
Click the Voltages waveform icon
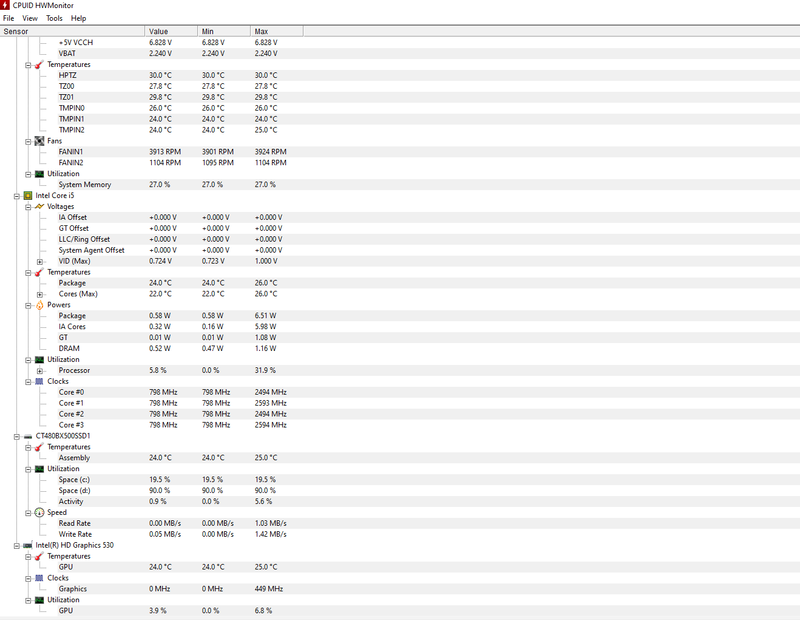coord(39,207)
